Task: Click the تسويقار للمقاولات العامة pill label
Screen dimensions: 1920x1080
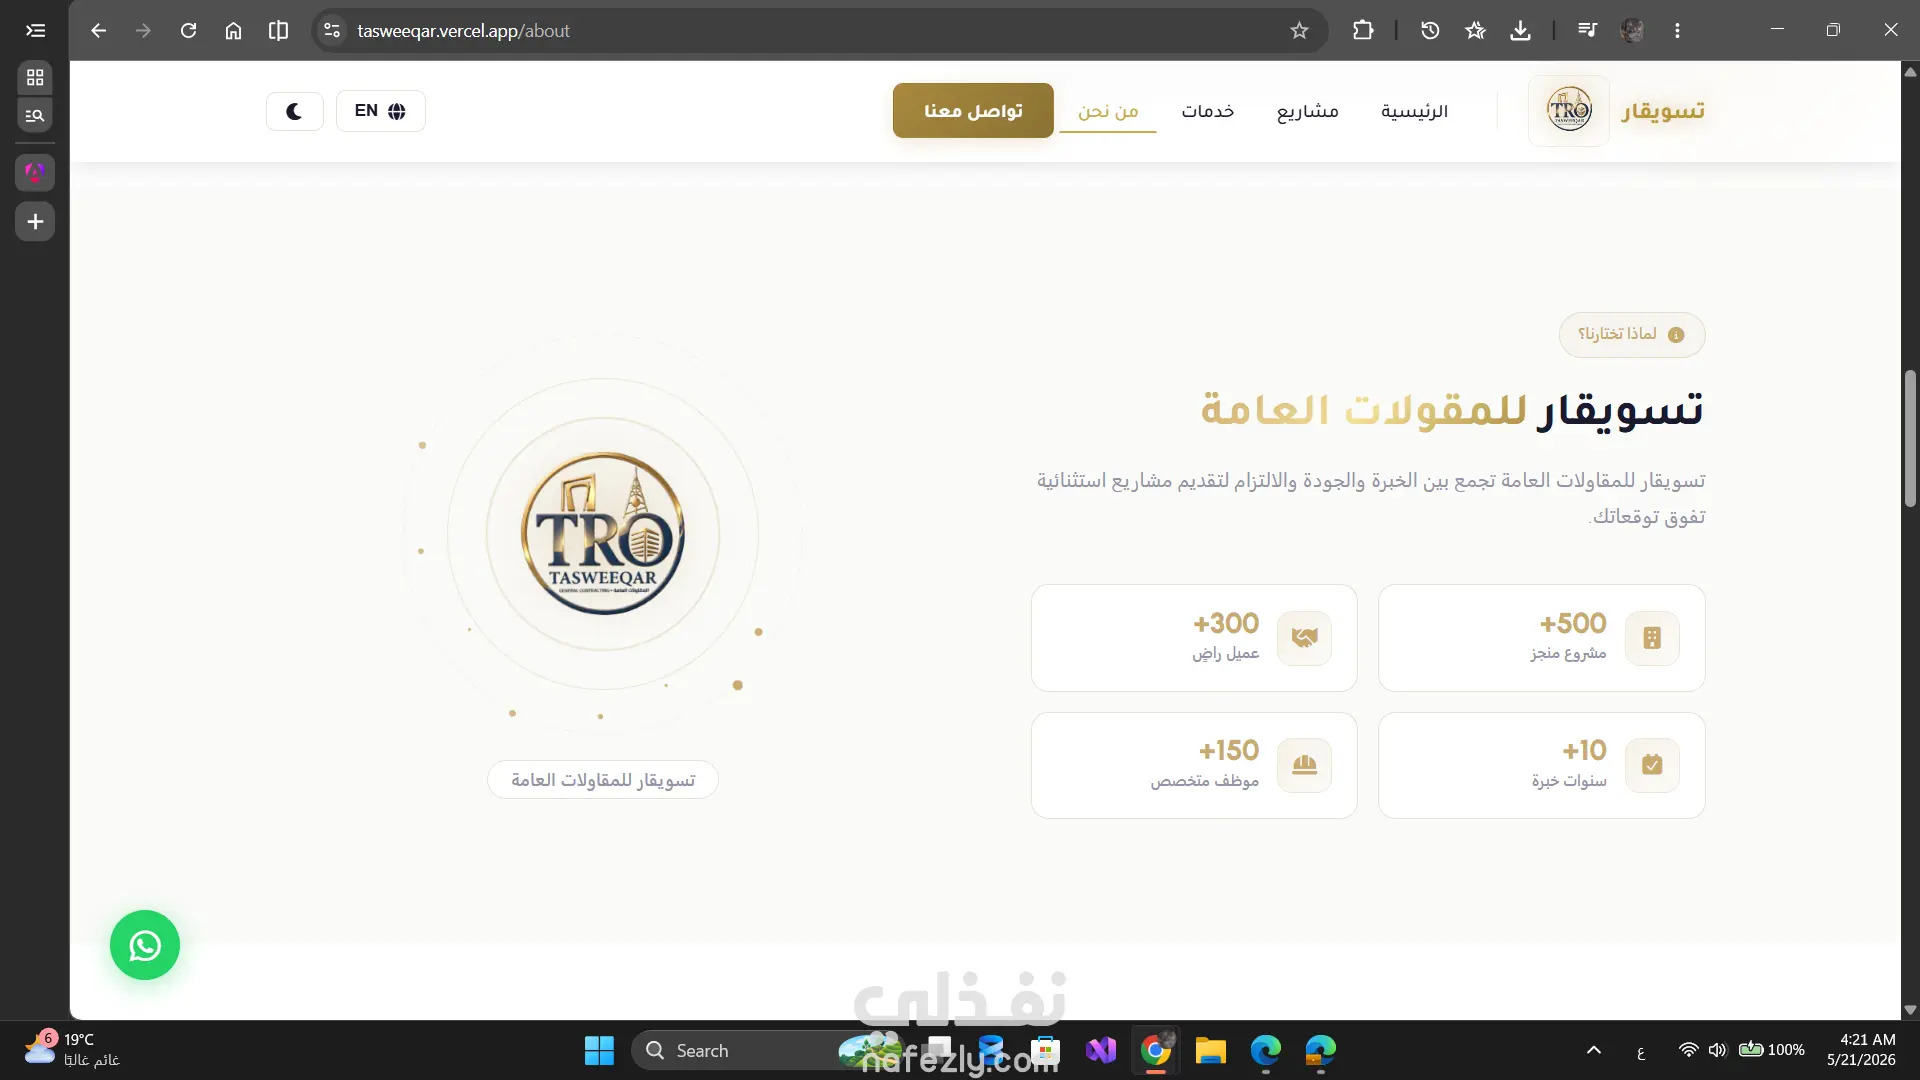Action: tap(603, 780)
